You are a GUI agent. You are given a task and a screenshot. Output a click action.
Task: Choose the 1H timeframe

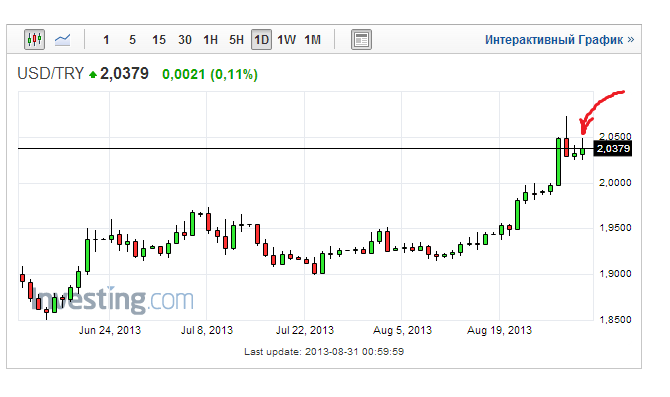point(210,40)
